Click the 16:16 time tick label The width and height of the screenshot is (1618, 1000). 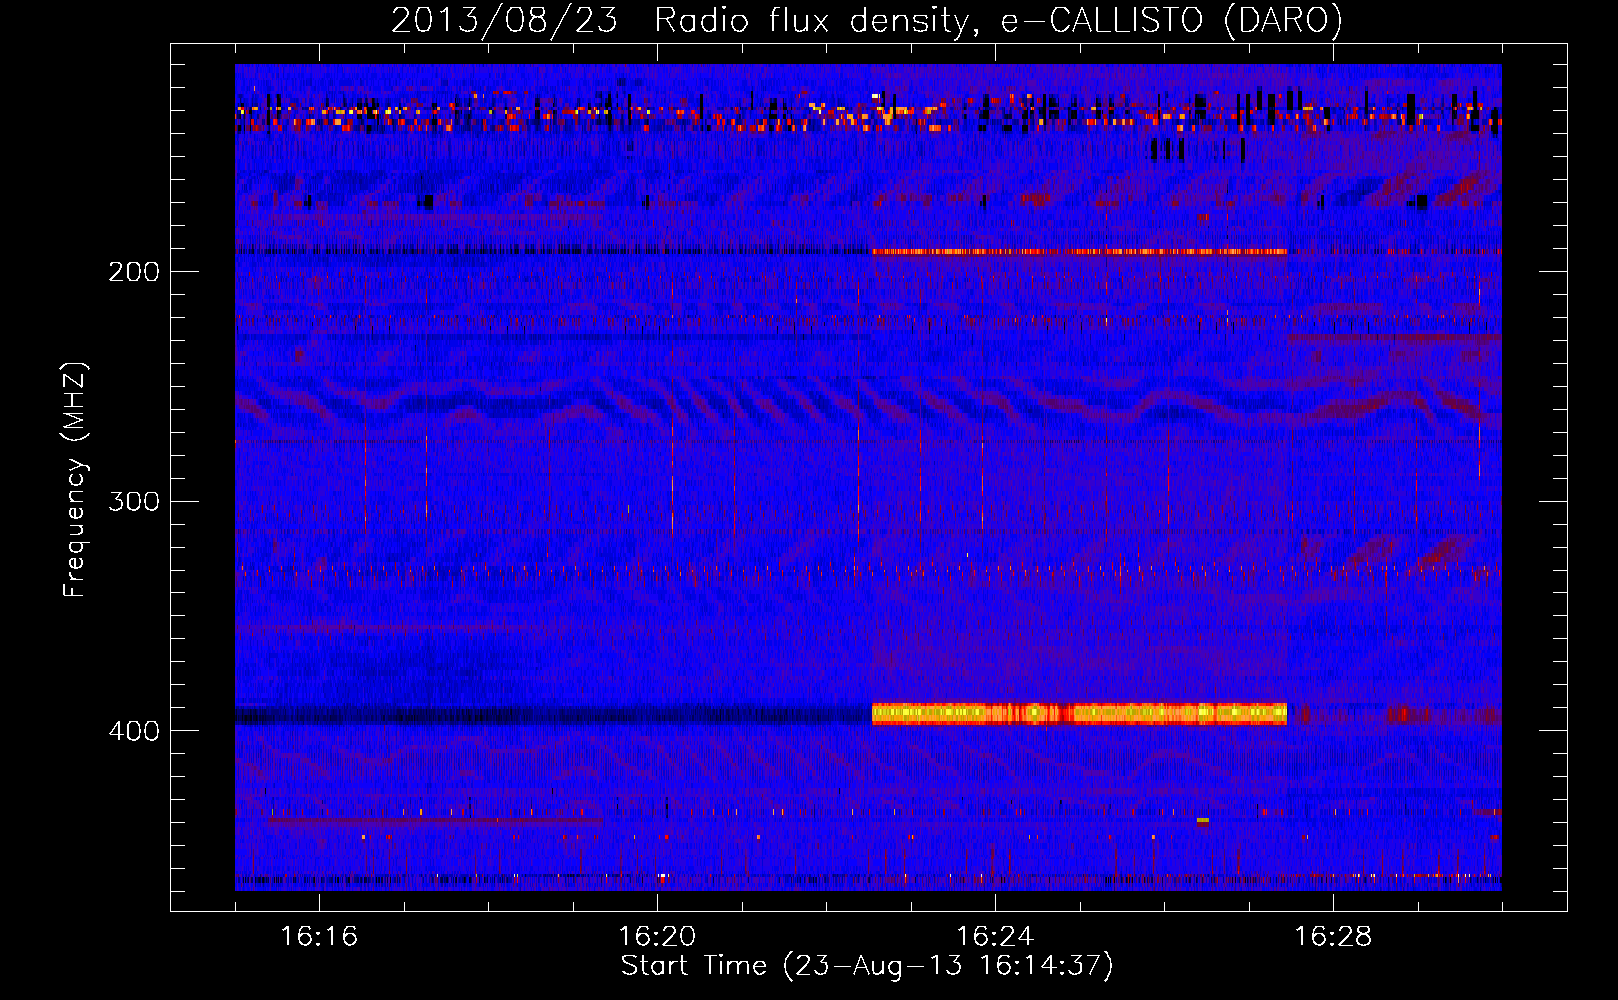[x=319, y=936]
